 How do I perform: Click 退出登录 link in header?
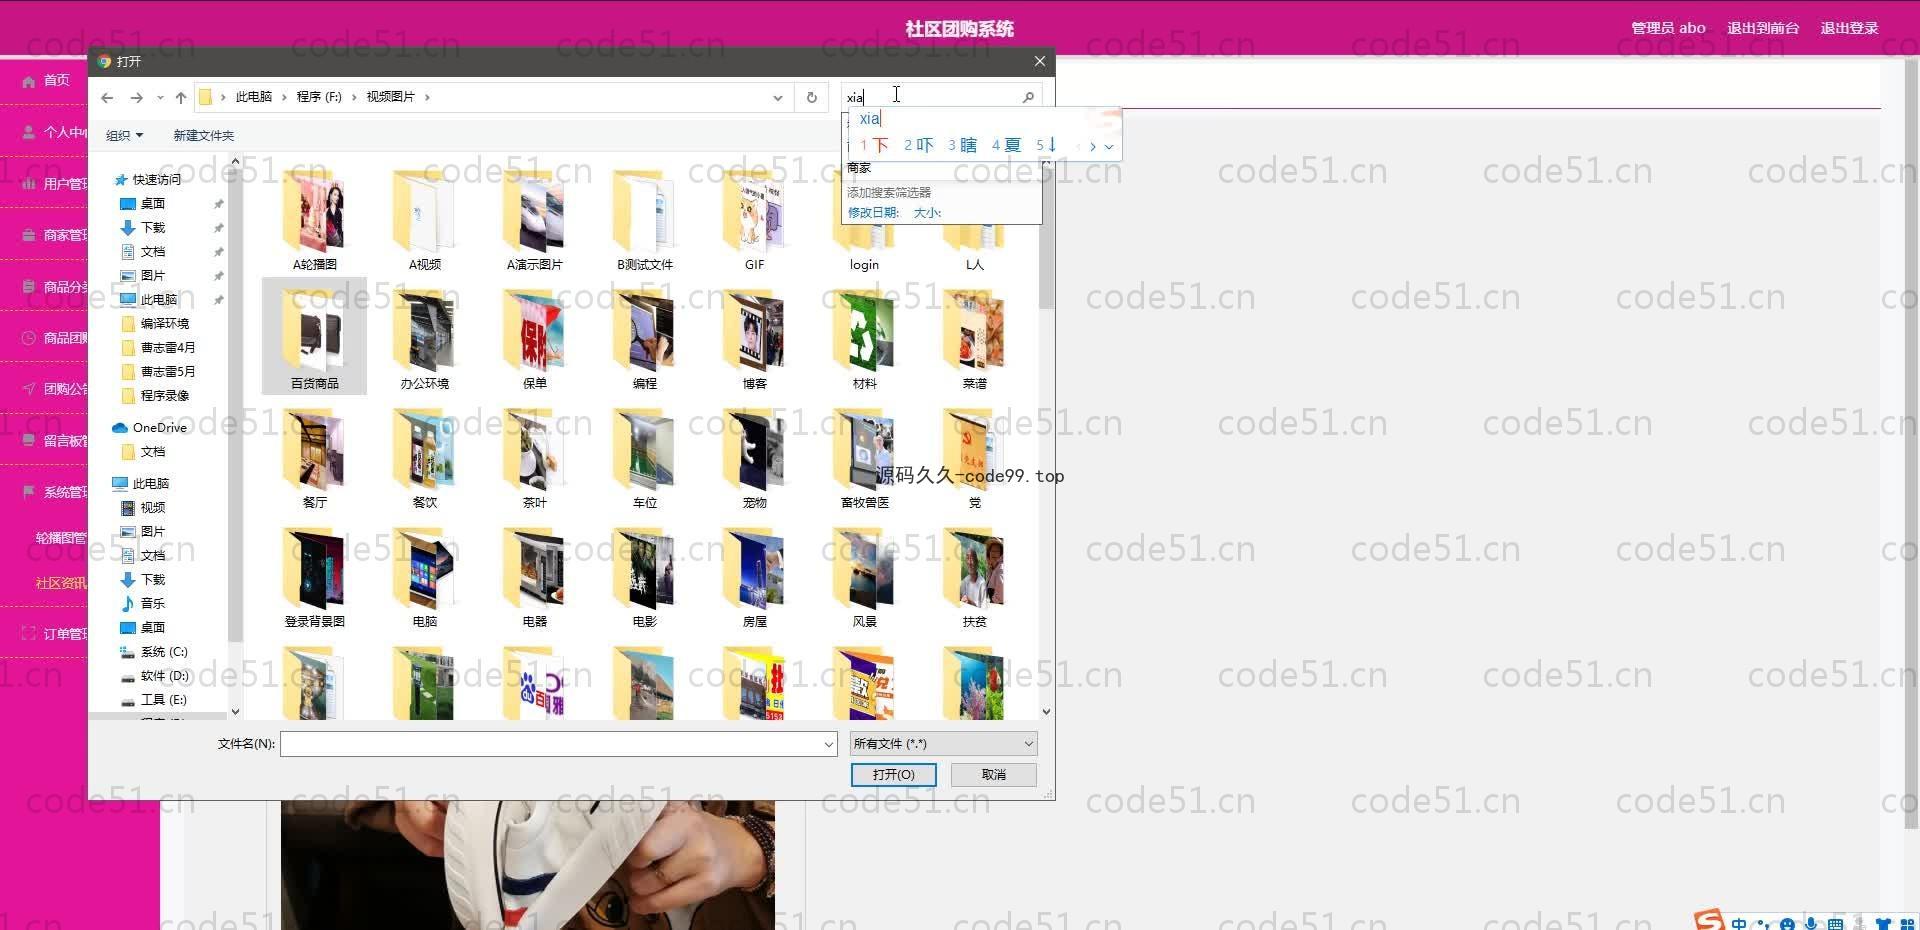click(1849, 28)
